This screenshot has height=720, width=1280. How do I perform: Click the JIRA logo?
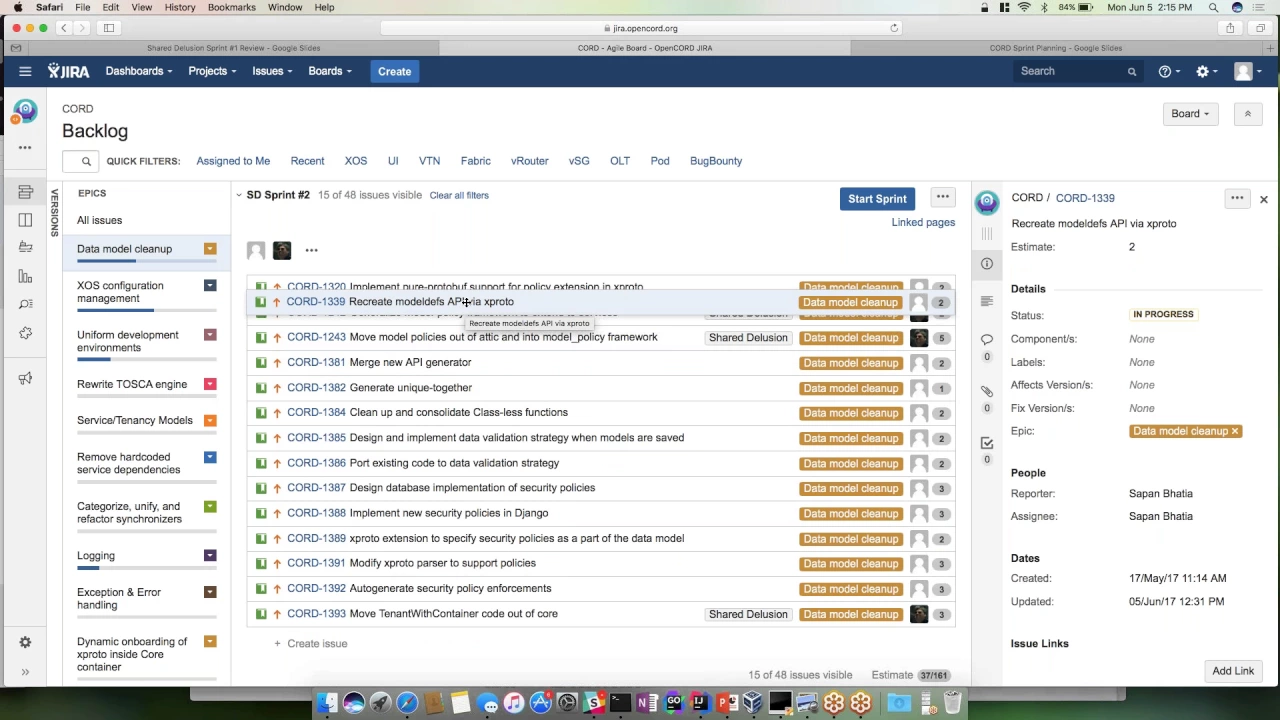tap(69, 71)
